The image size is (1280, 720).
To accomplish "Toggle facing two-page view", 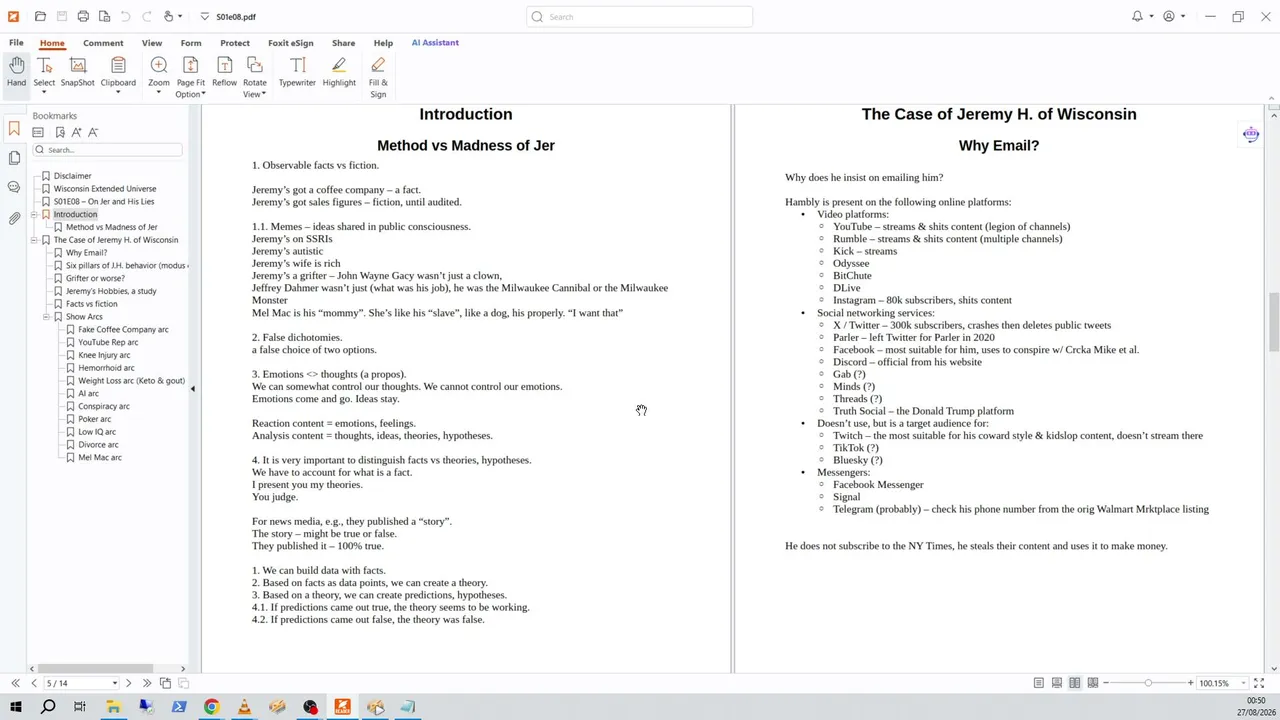I will [1075, 683].
